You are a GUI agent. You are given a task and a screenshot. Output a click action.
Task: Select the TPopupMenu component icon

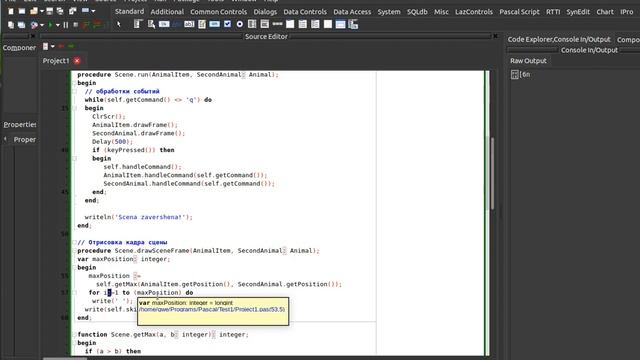point(151,24)
